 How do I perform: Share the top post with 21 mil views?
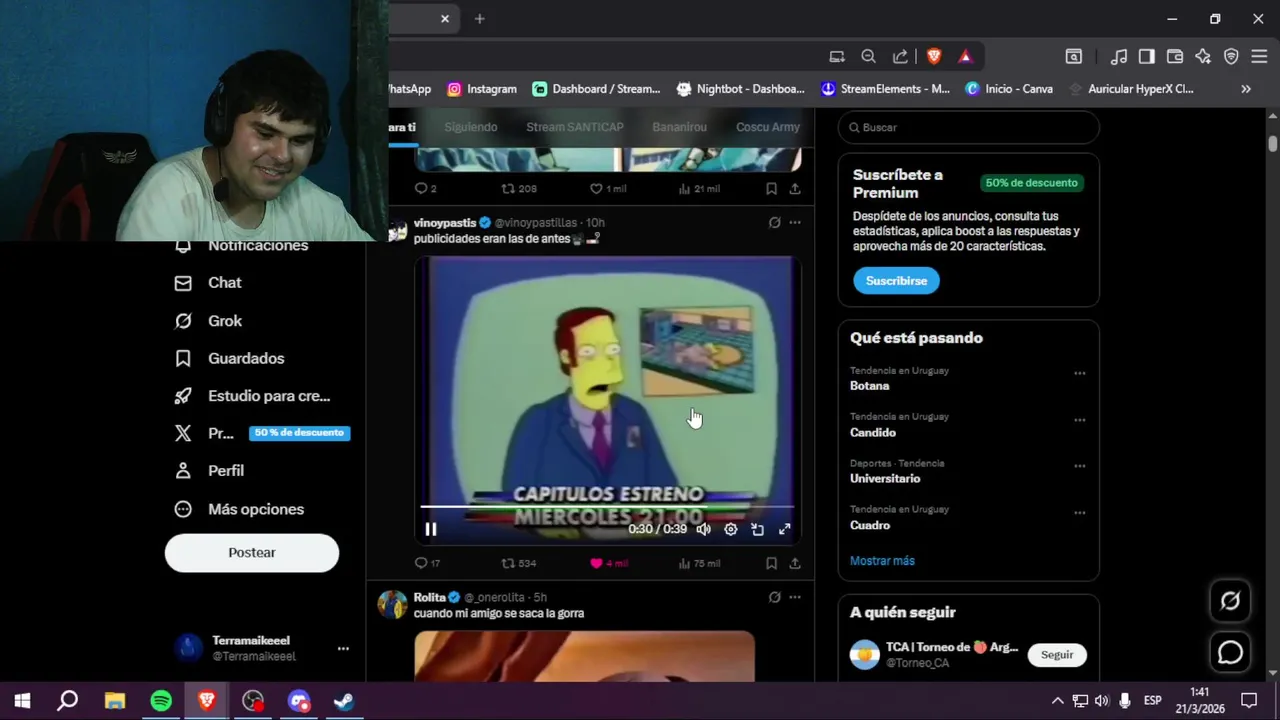click(795, 188)
